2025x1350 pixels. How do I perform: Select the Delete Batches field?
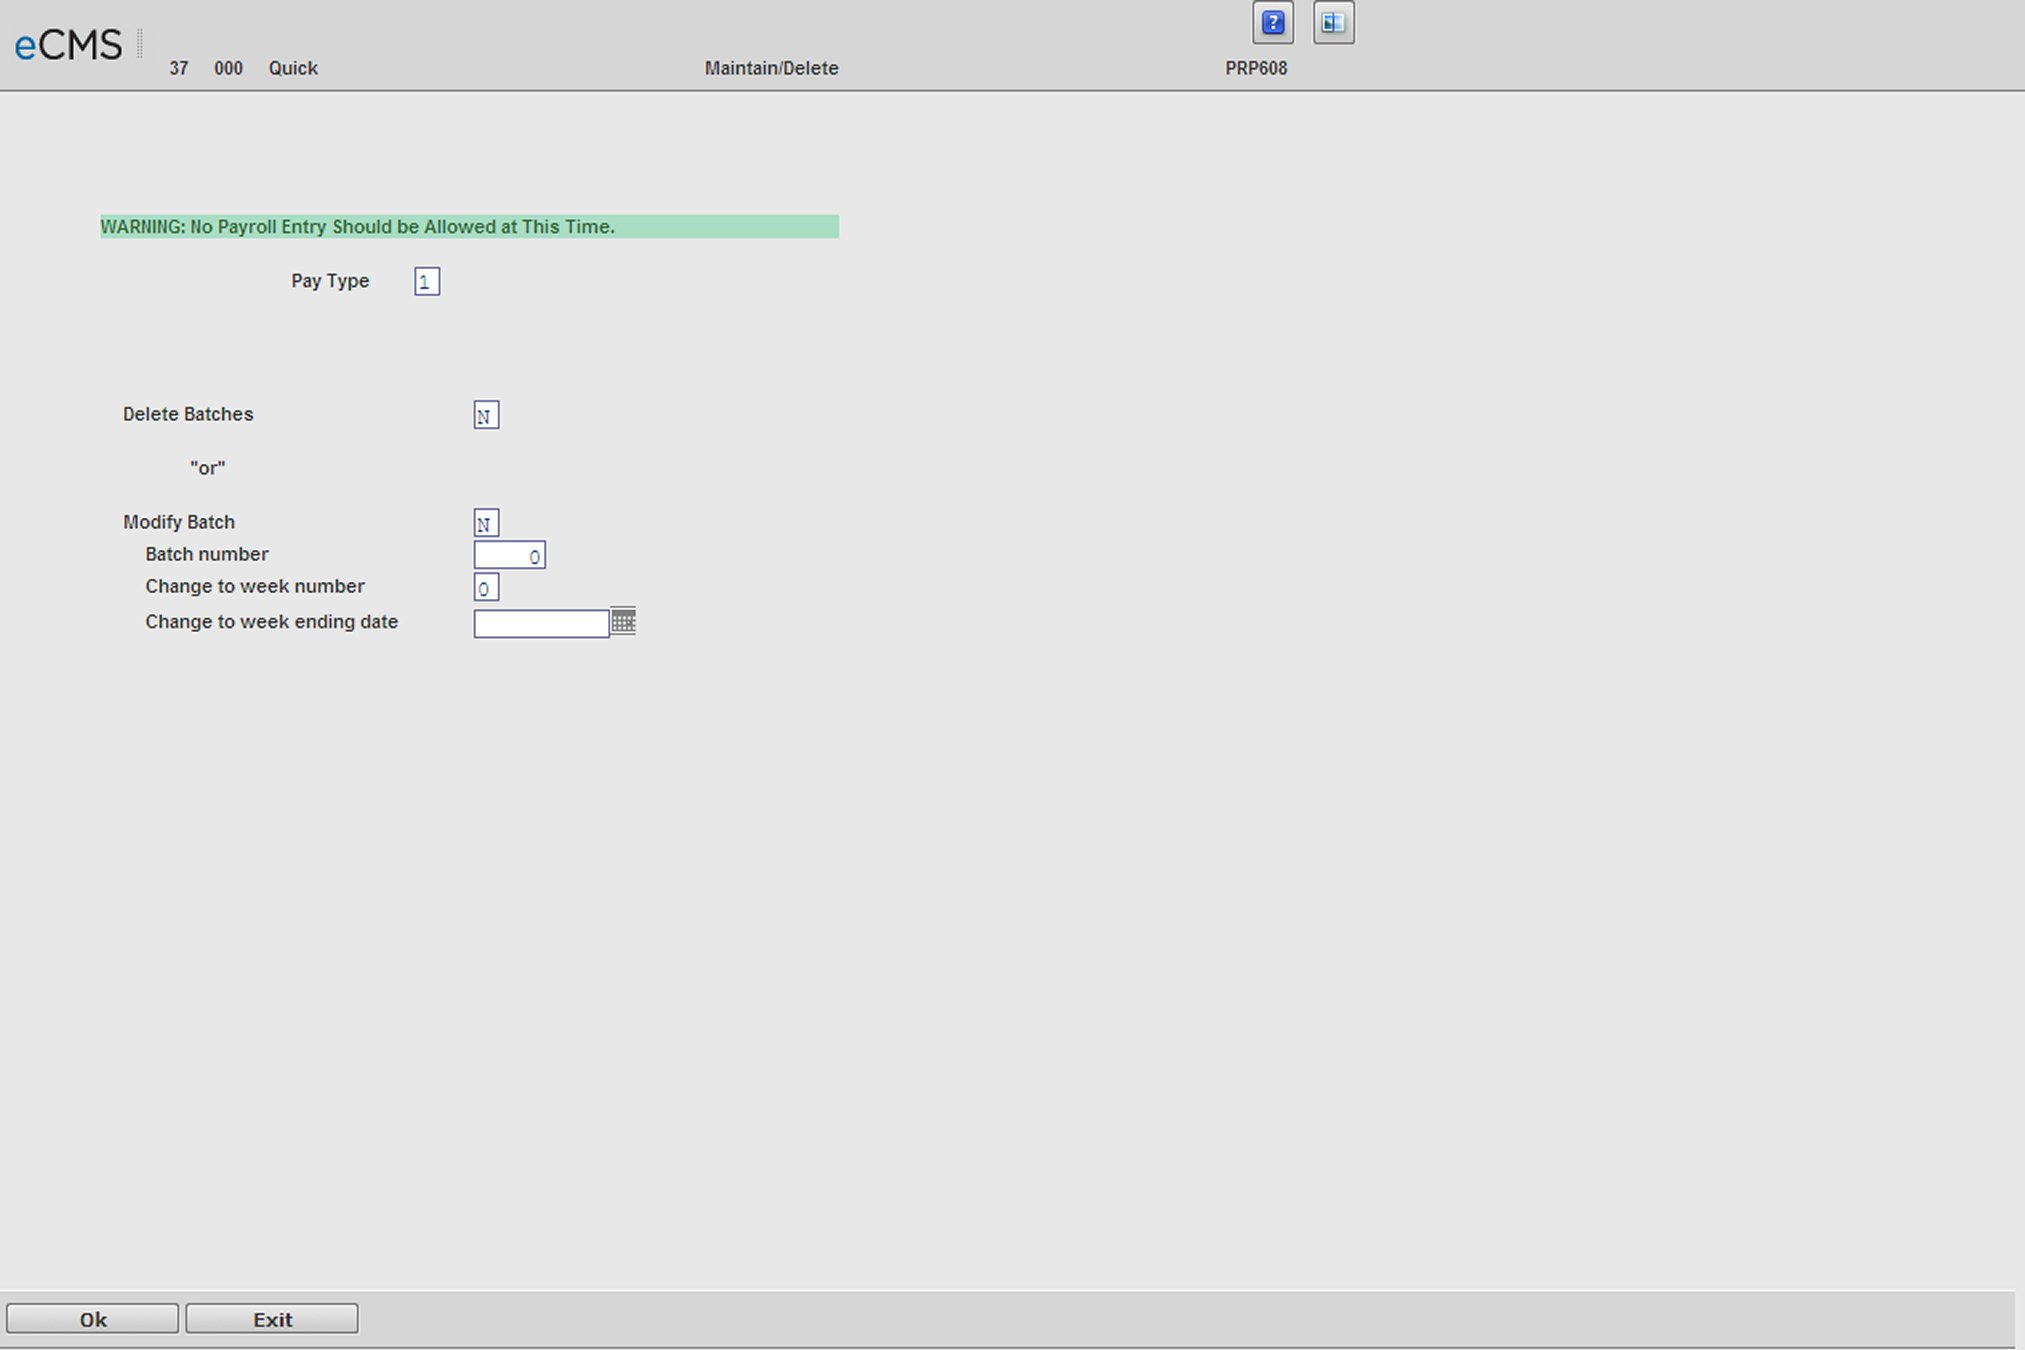coord(486,415)
